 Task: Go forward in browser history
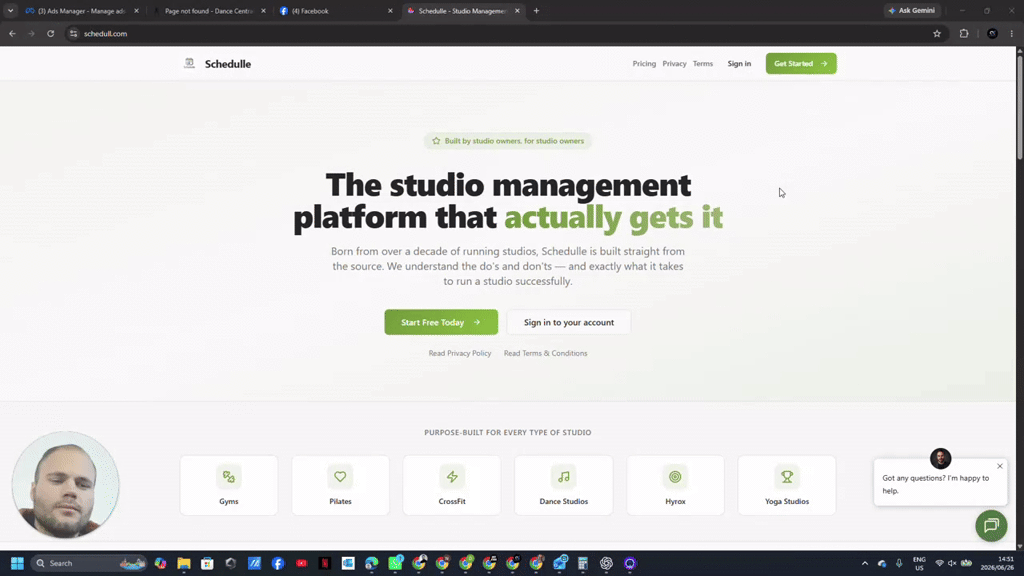pyautogui.click(x=31, y=33)
